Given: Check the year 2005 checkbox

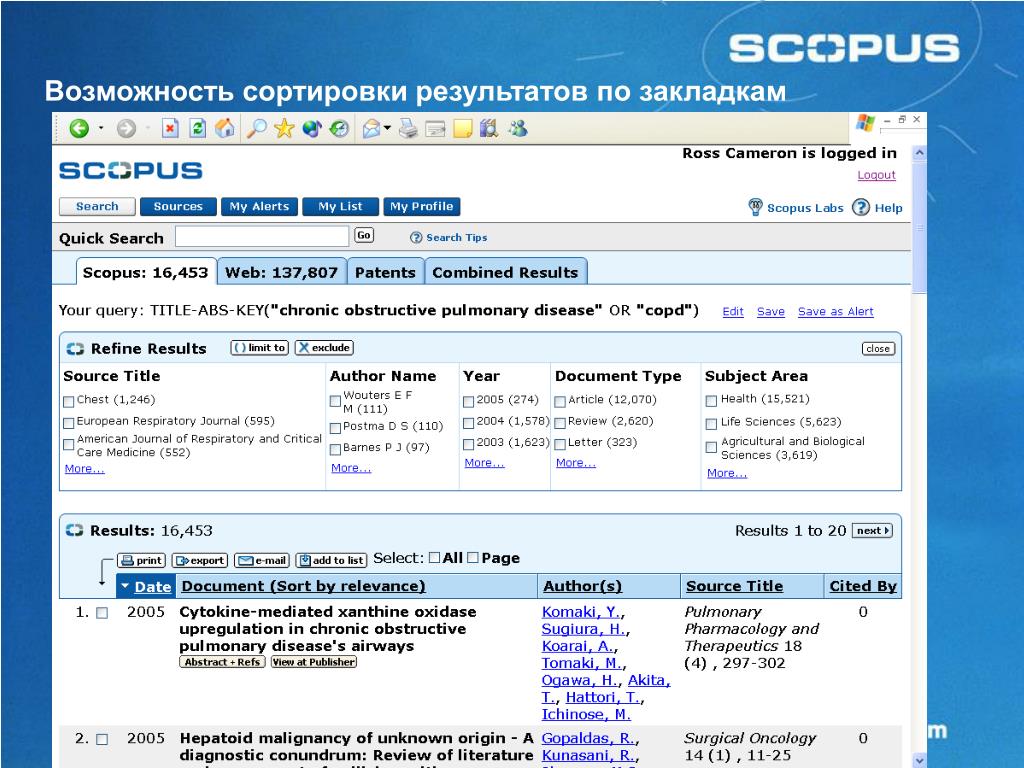Looking at the screenshot, I should tap(468, 401).
